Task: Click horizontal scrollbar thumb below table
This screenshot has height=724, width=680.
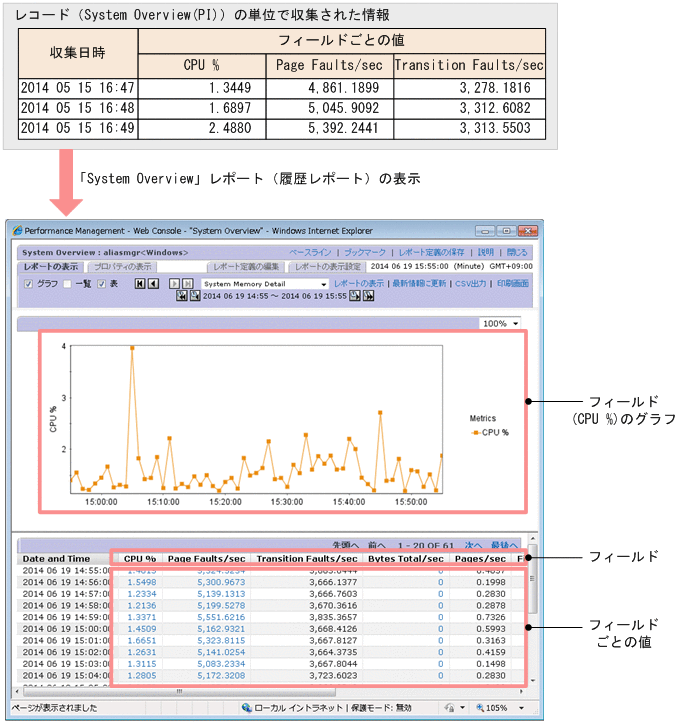Action: point(180,691)
